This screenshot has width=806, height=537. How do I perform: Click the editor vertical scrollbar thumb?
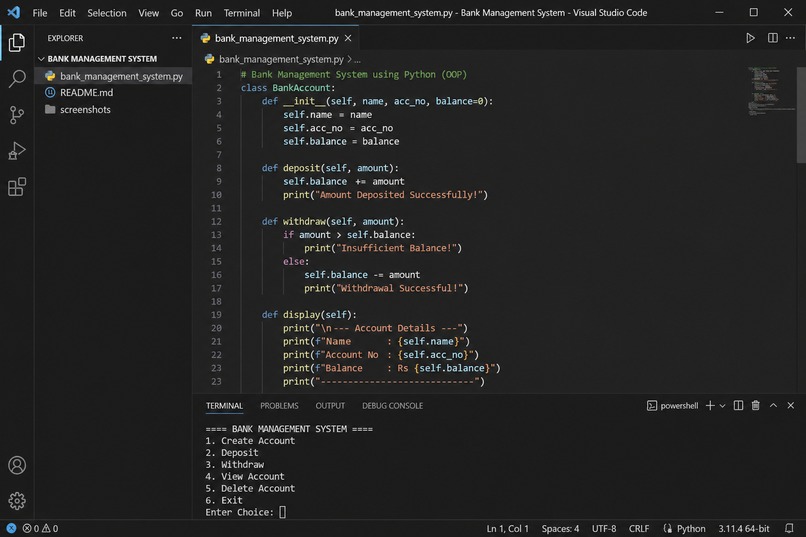(x=801, y=116)
